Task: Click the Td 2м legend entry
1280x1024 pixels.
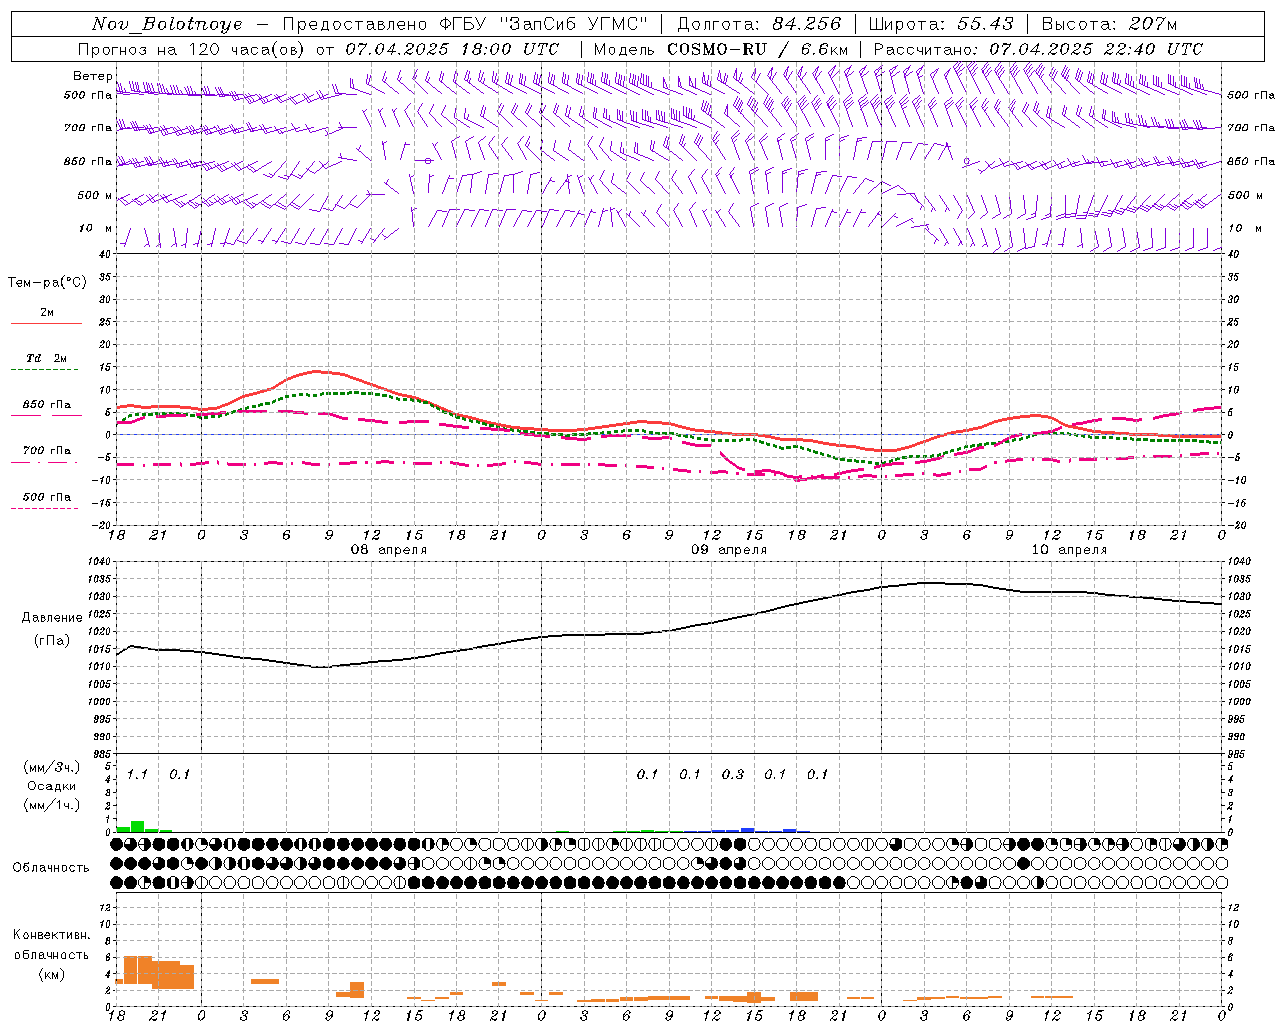Action: click(47, 358)
